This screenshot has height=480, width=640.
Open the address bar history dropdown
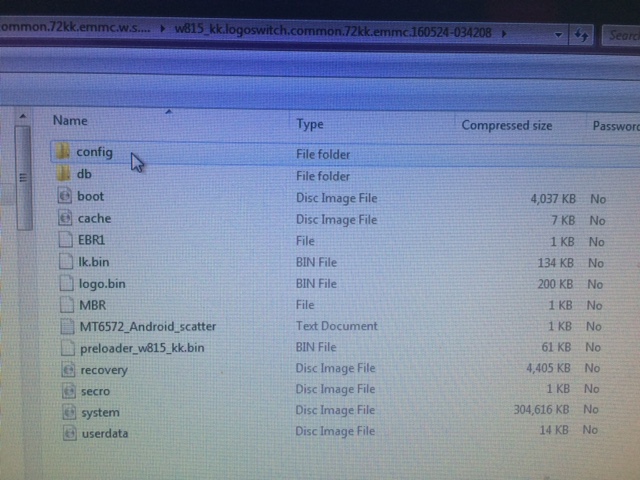coord(558,35)
